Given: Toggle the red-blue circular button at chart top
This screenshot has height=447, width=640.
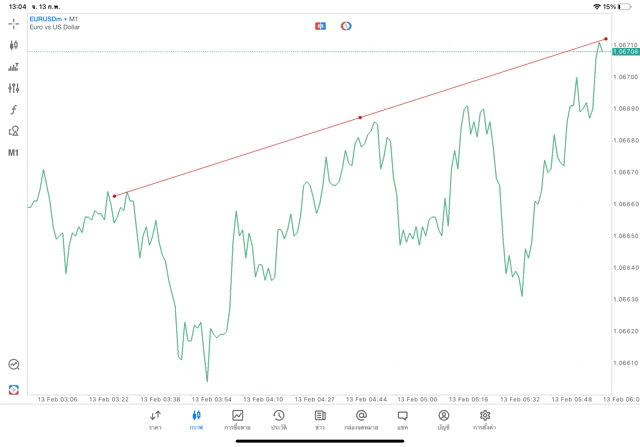Looking at the screenshot, I should point(346,26).
